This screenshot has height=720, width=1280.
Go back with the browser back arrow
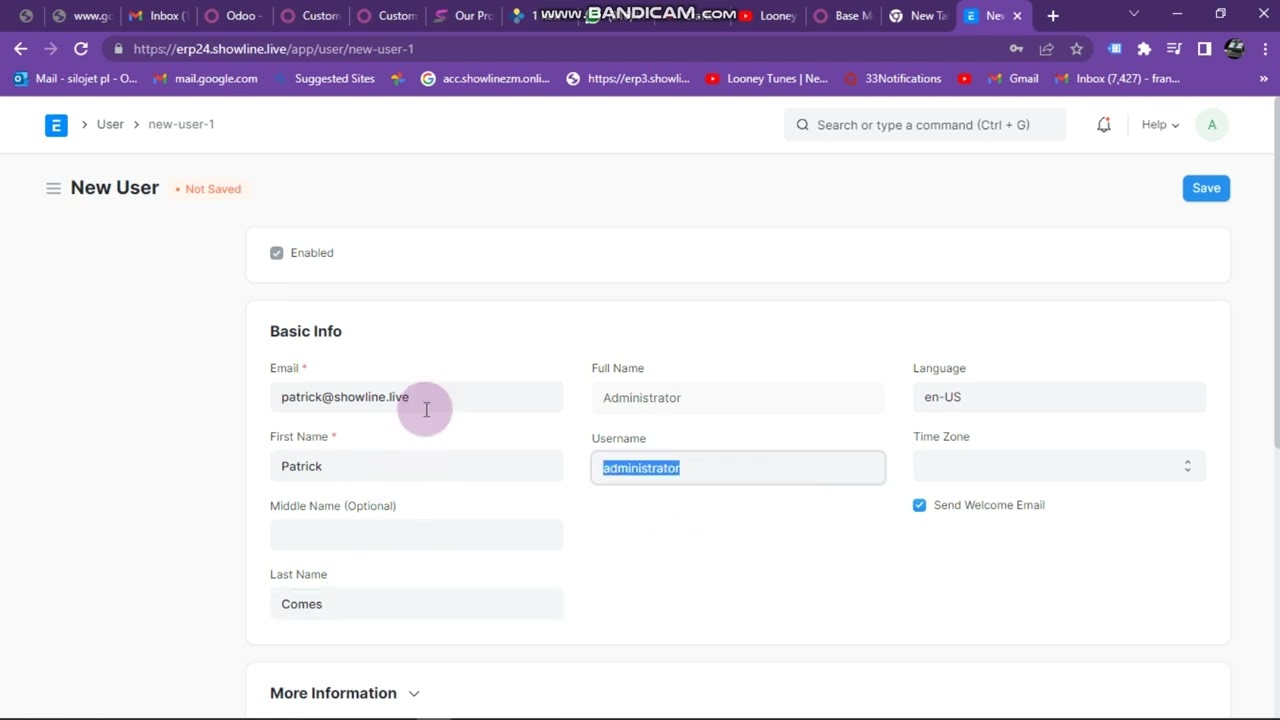click(21, 49)
